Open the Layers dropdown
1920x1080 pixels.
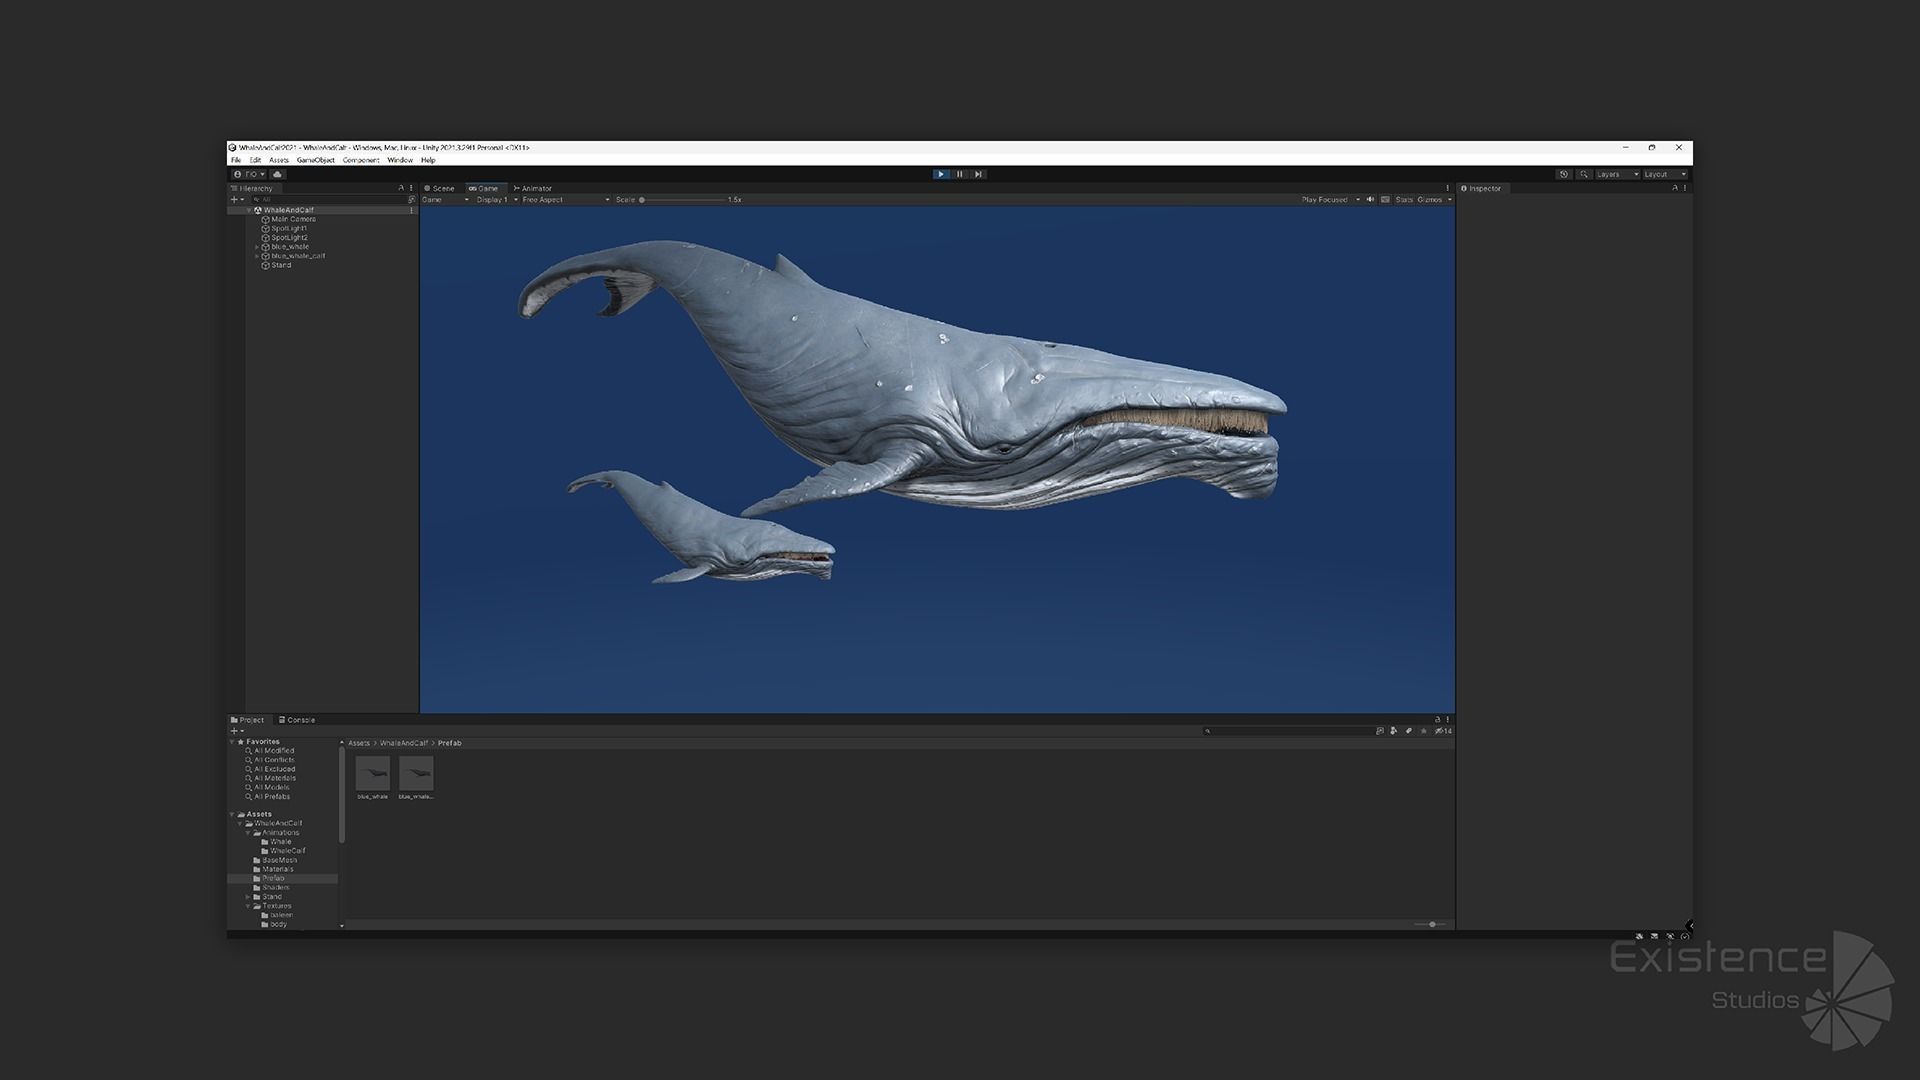pos(1617,174)
